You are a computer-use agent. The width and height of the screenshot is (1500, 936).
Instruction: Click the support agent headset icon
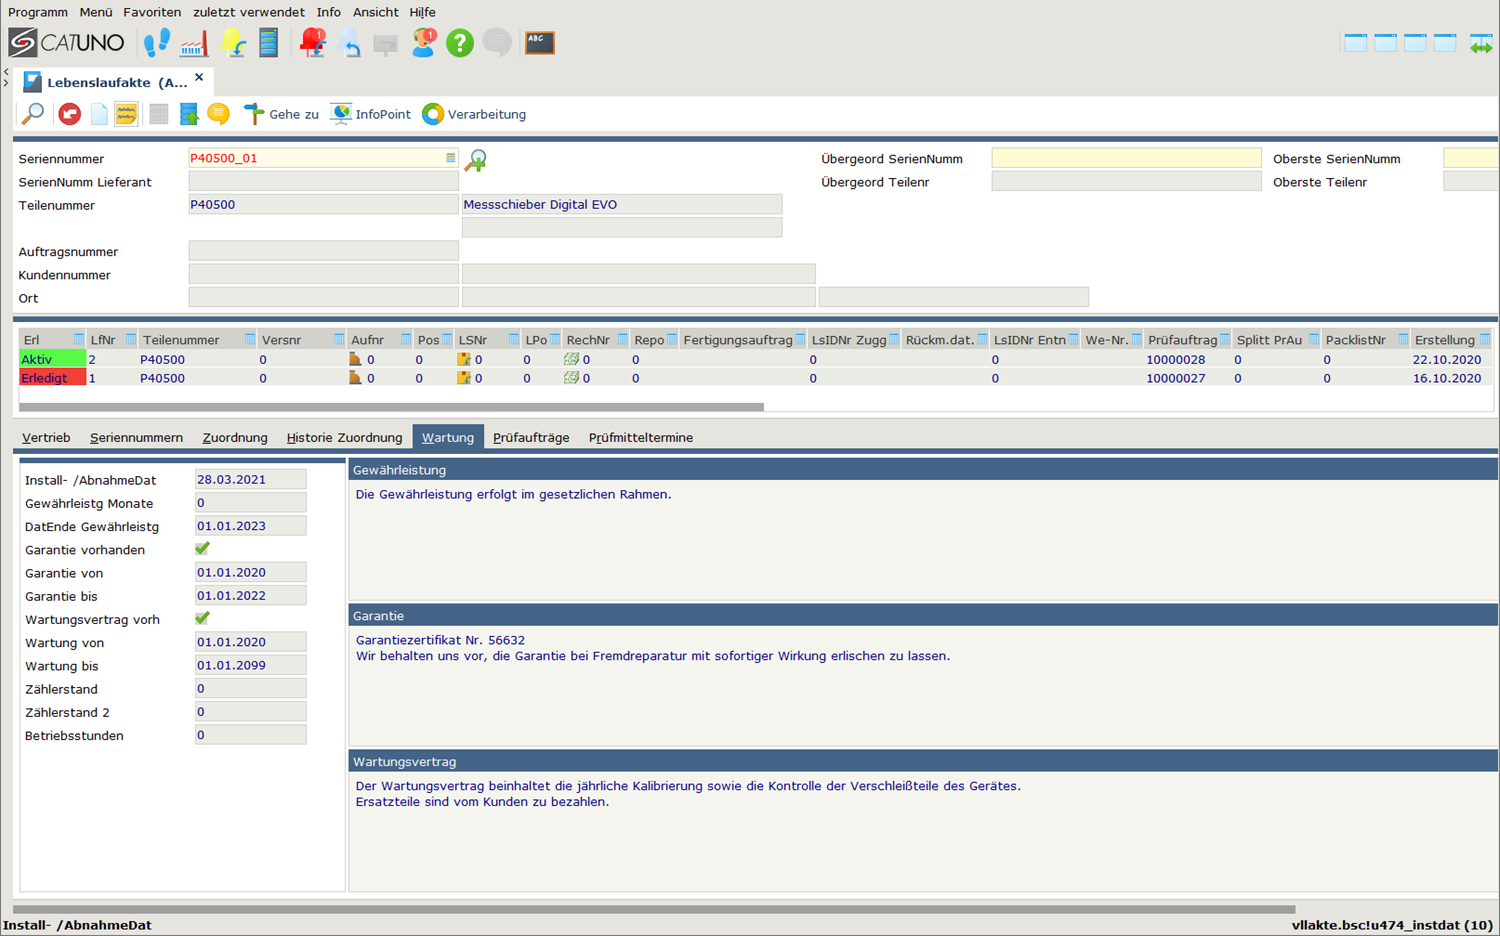pos(424,43)
